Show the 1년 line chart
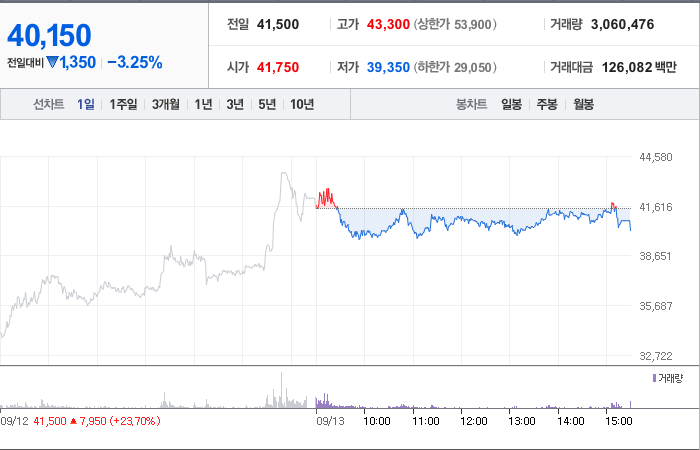The image size is (700, 450). (203, 104)
